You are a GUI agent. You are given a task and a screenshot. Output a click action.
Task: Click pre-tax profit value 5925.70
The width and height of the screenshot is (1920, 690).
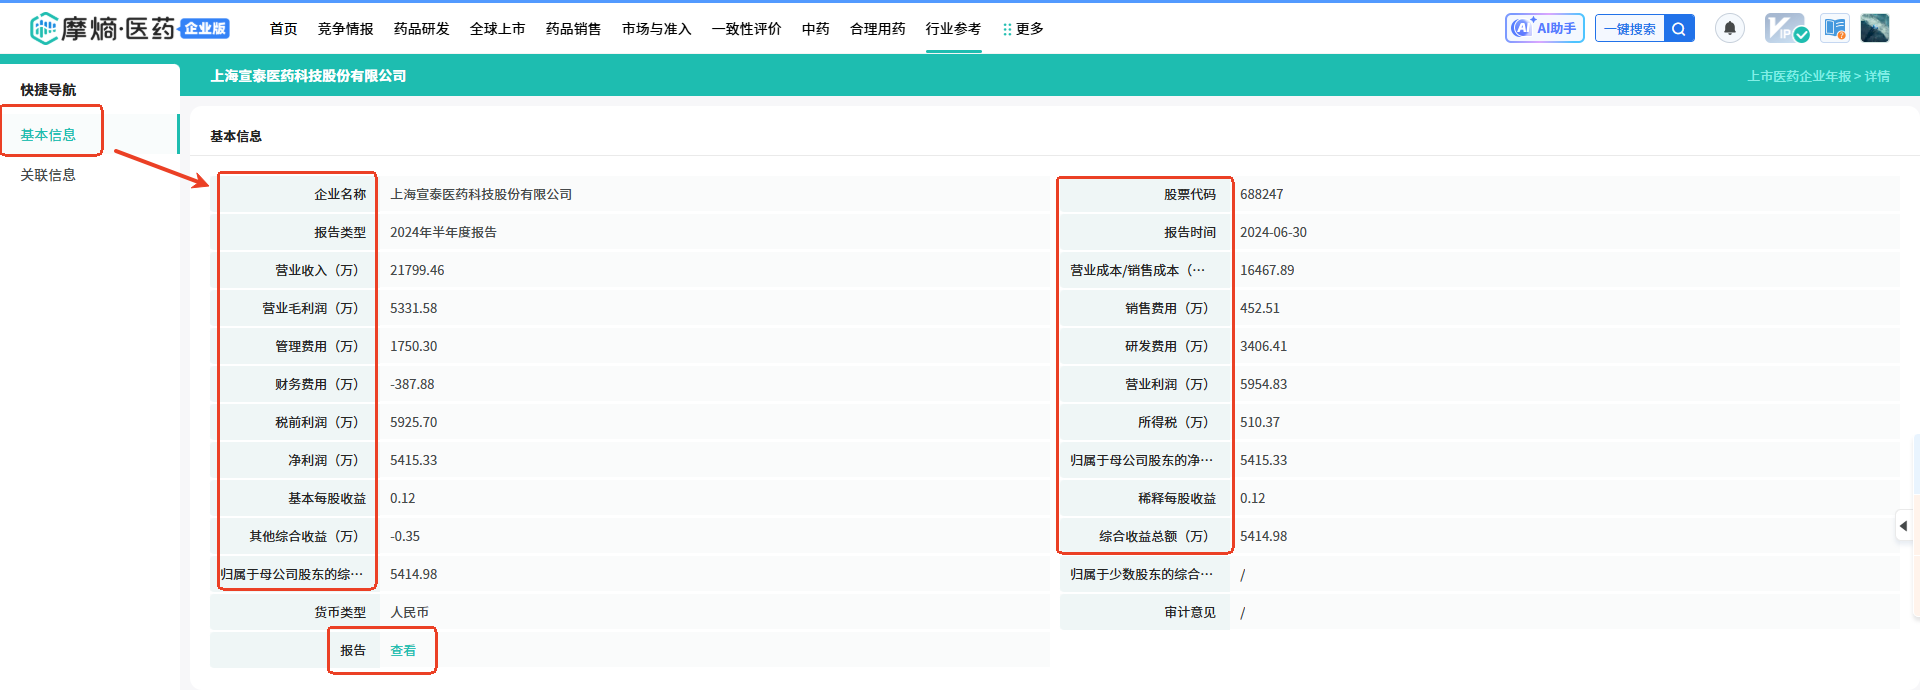click(x=413, y=422)
